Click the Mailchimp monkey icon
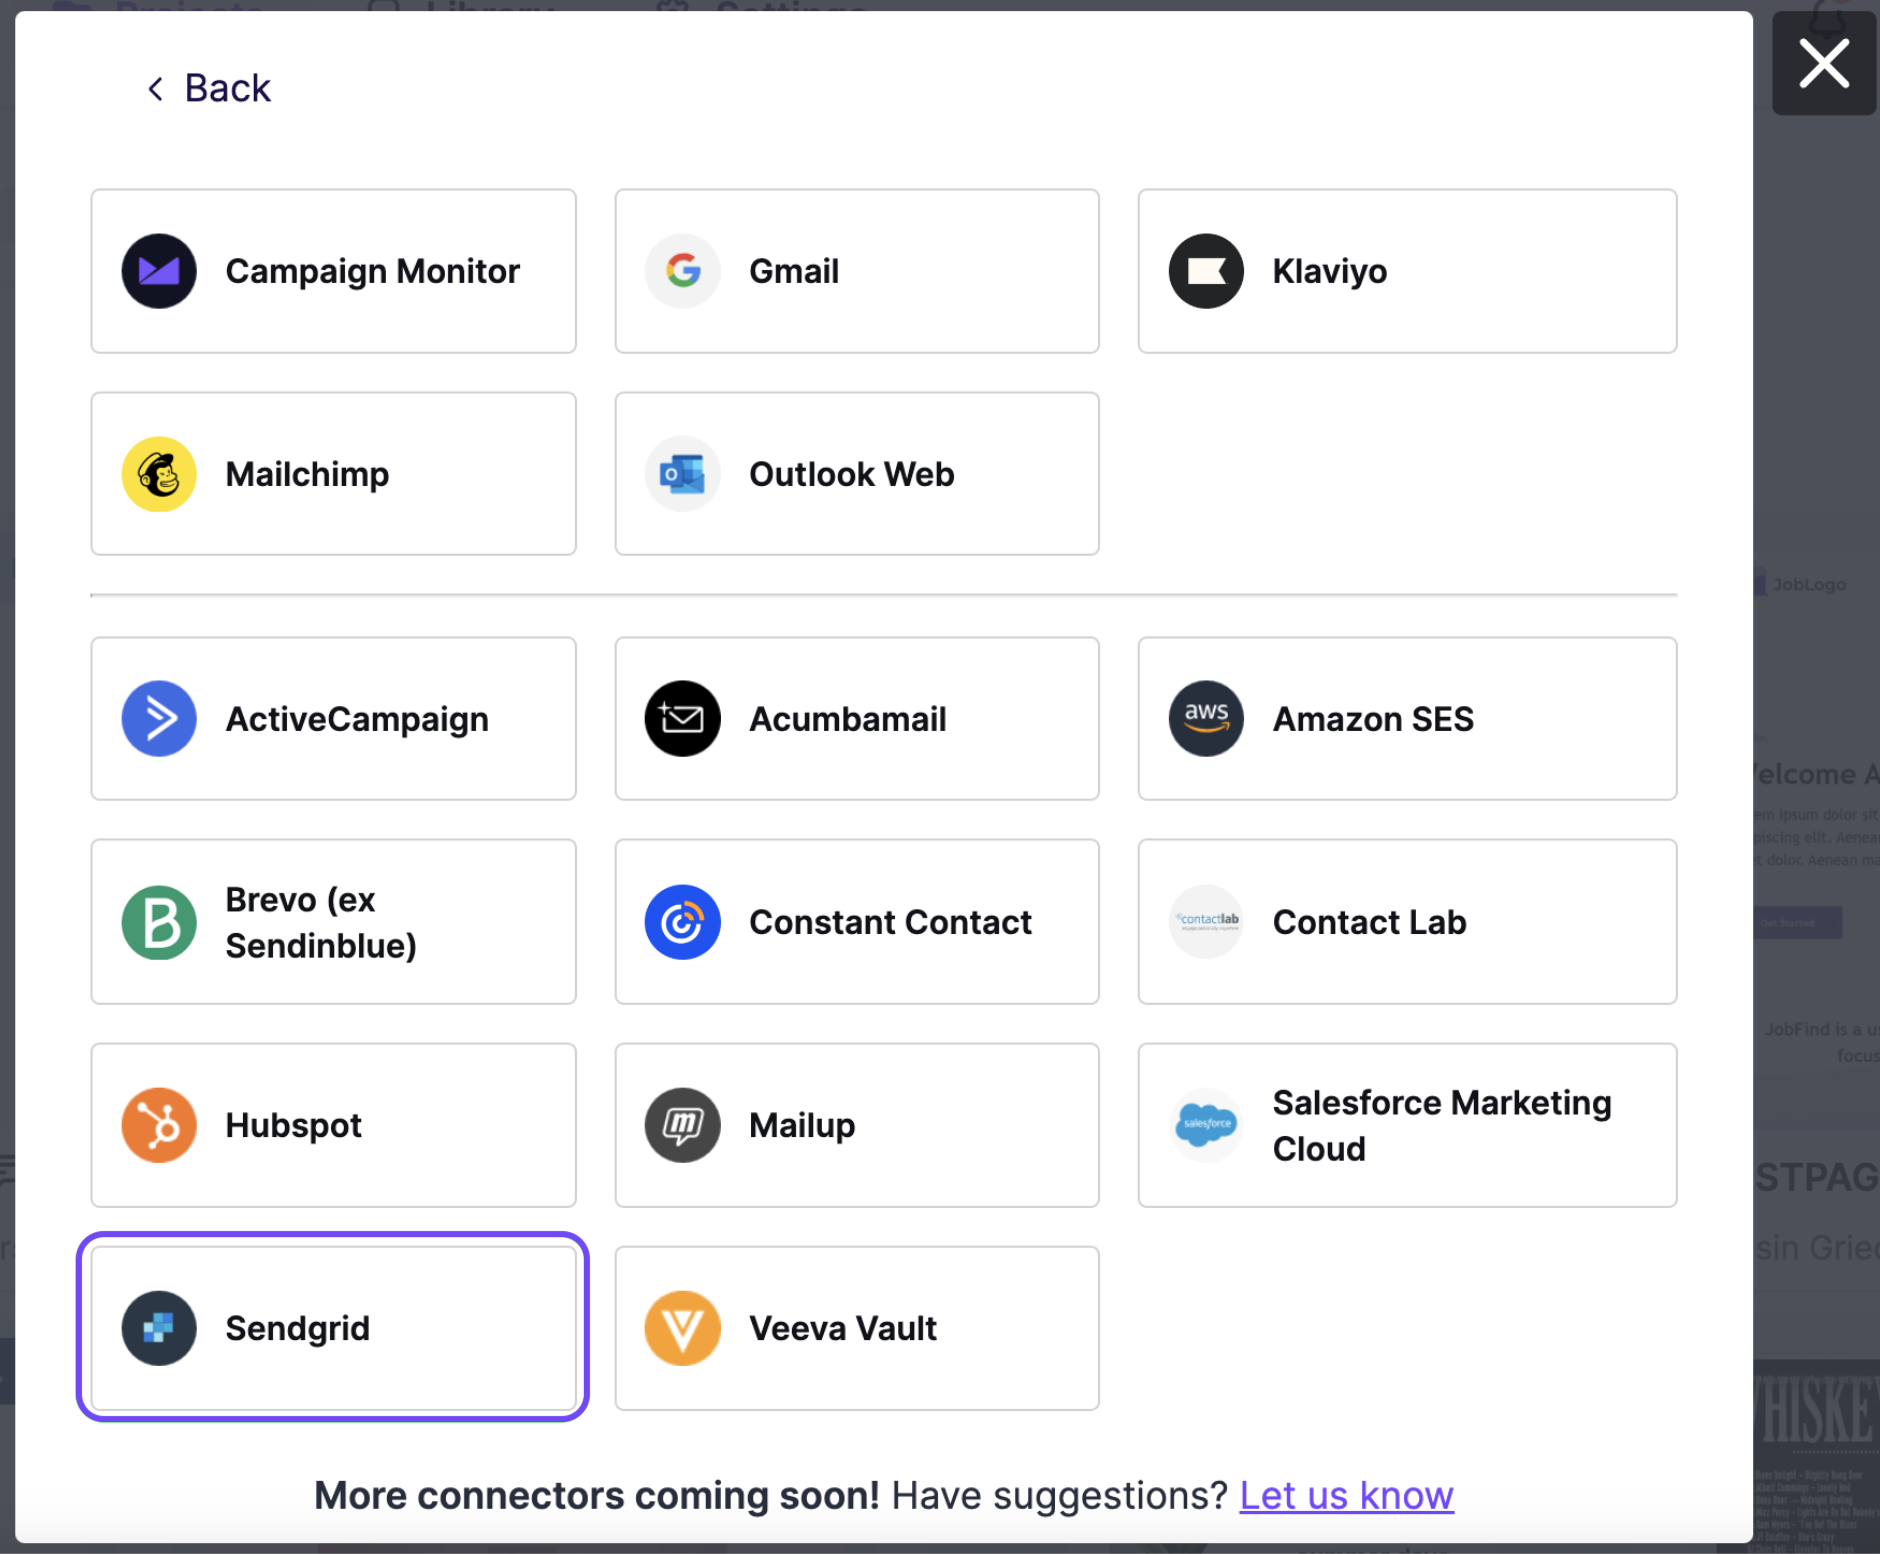1880x1554 pixels. [x=159, y=474]
